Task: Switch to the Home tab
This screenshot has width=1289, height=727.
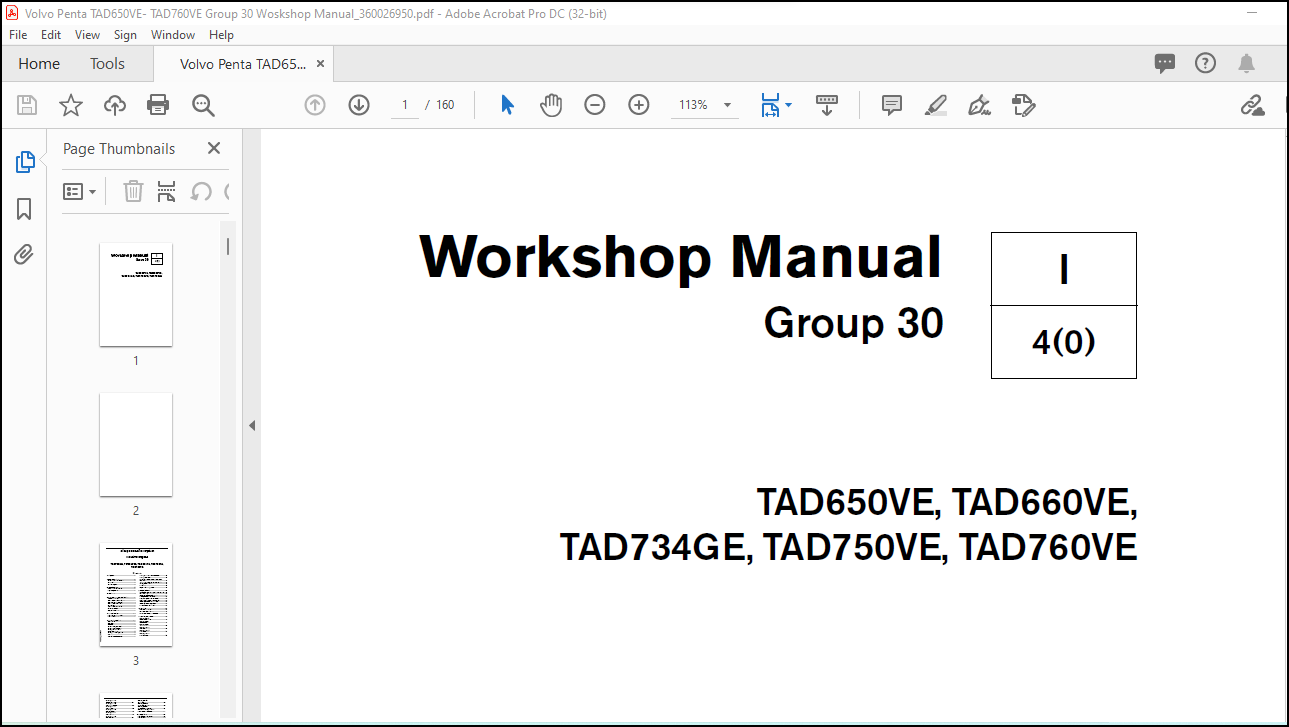Action: (39, 64)
